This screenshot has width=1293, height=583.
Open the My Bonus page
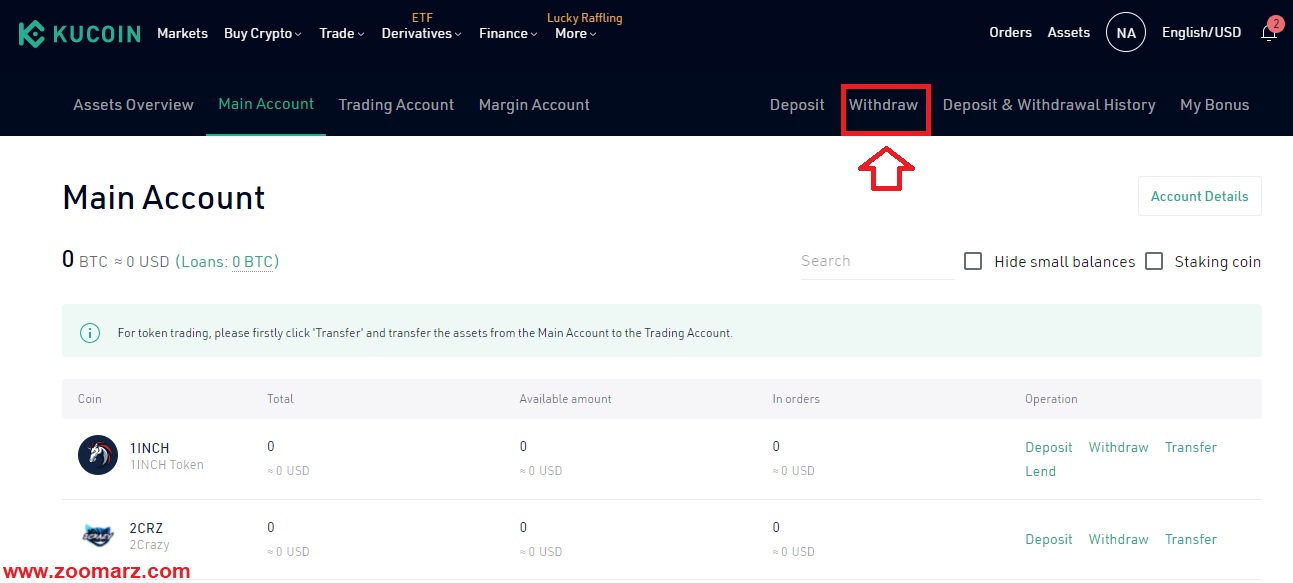[1214, 105]
